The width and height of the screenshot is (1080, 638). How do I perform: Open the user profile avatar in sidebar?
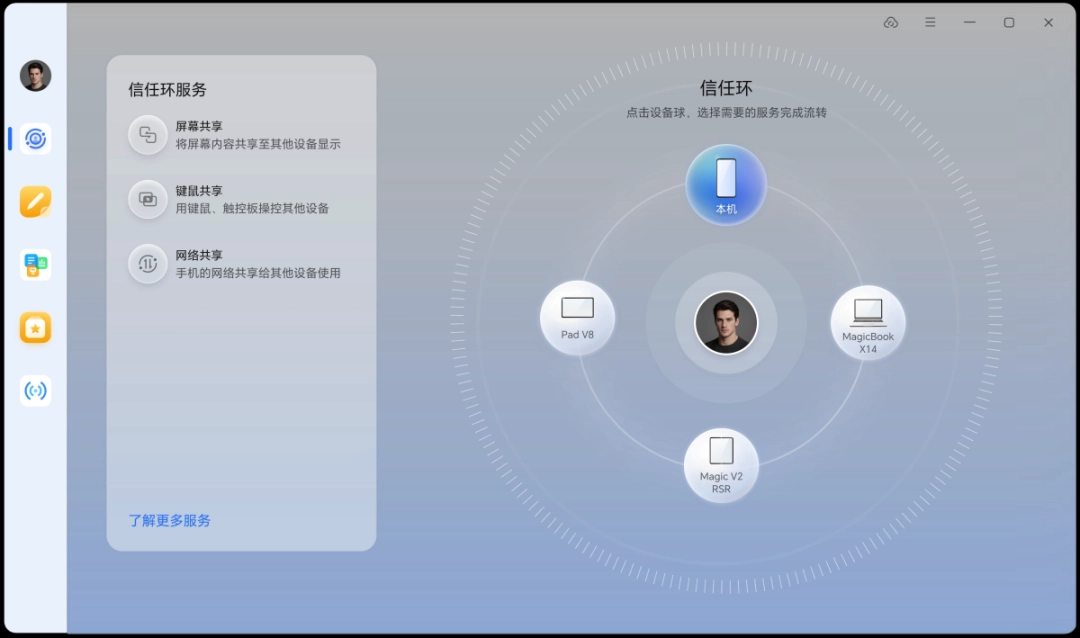pos(35,76)
